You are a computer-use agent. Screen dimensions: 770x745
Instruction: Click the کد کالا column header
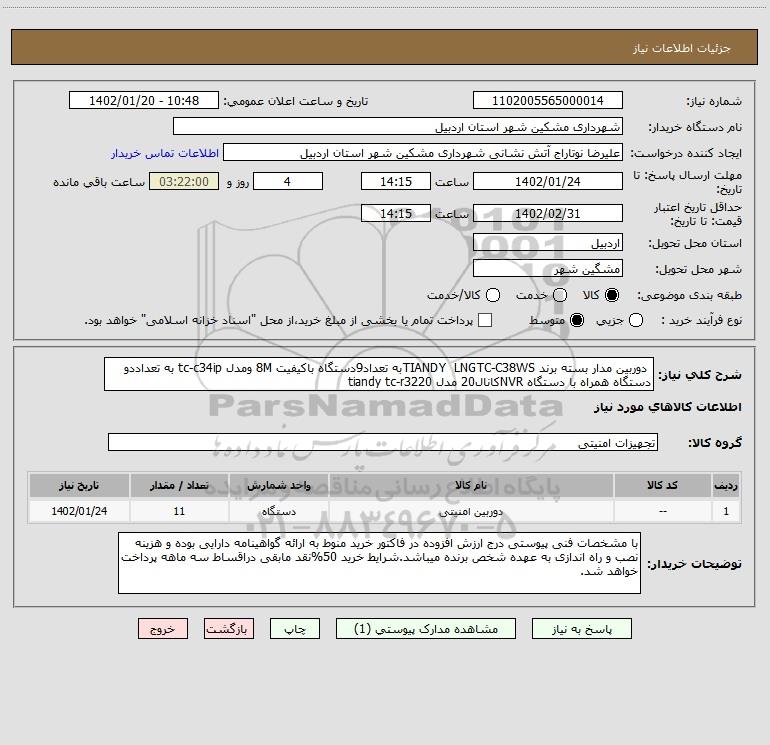pos(662,485)
